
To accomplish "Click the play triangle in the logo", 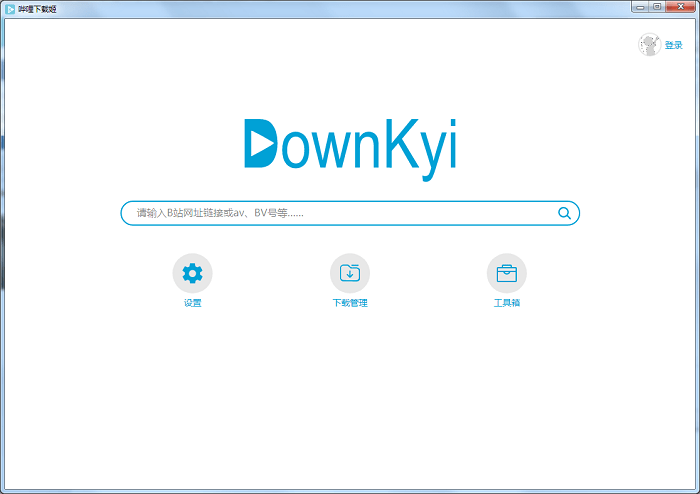I will click(260, 143).
